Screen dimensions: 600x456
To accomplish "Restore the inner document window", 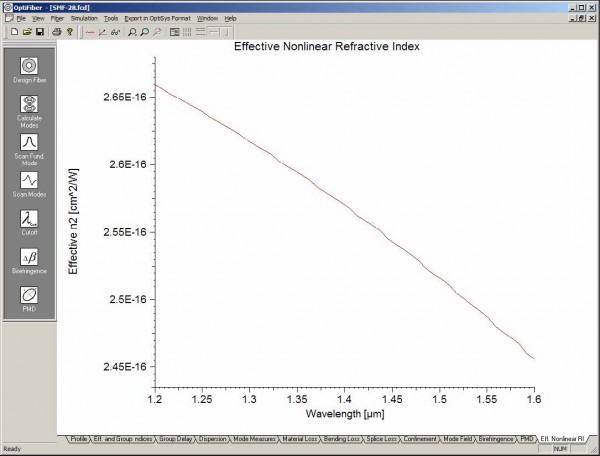I will pyautogui.click(x=582, y=18).
